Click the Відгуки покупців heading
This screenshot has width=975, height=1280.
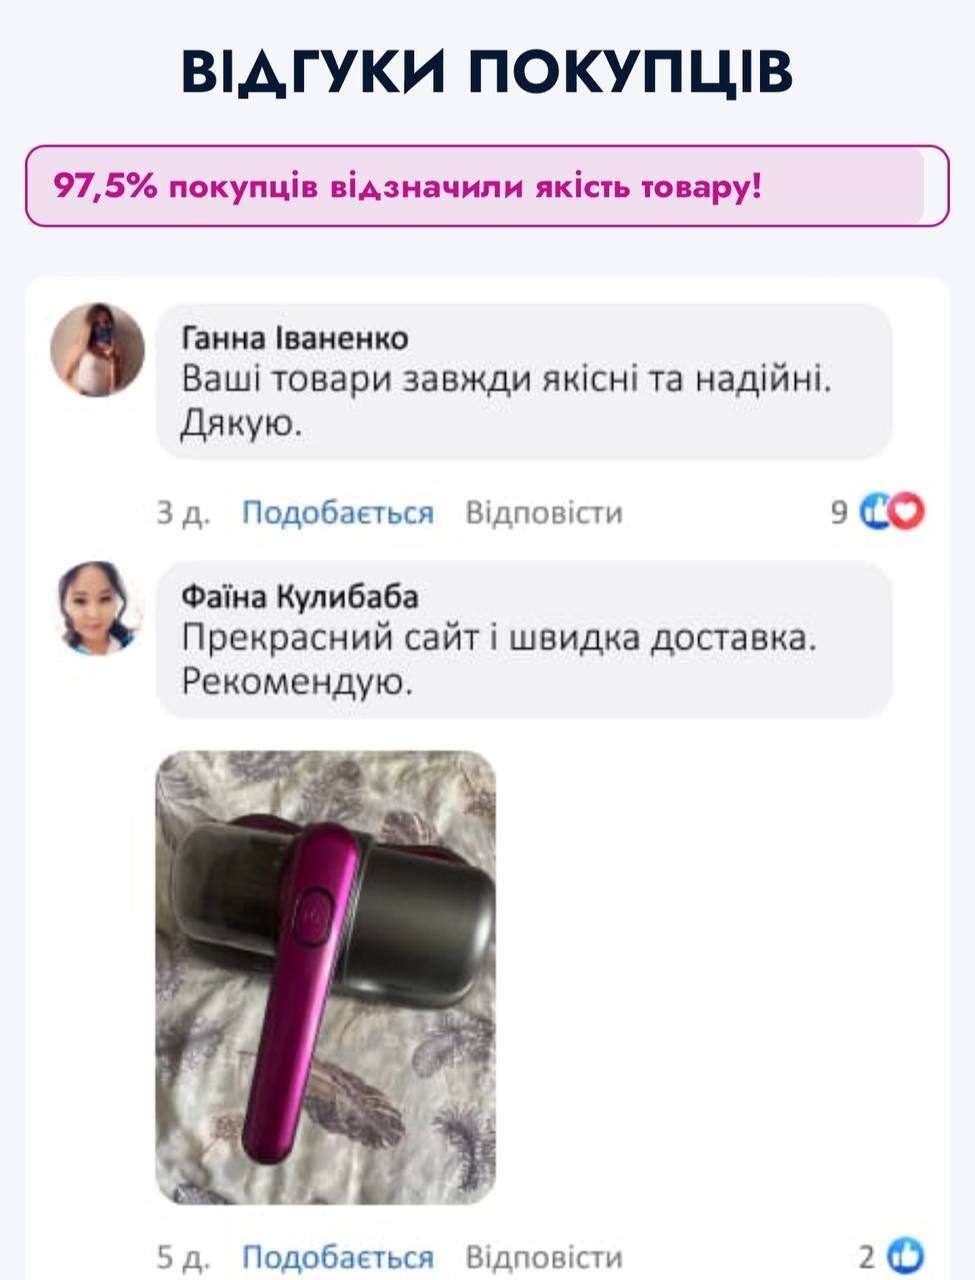click(x=487, y=70)
